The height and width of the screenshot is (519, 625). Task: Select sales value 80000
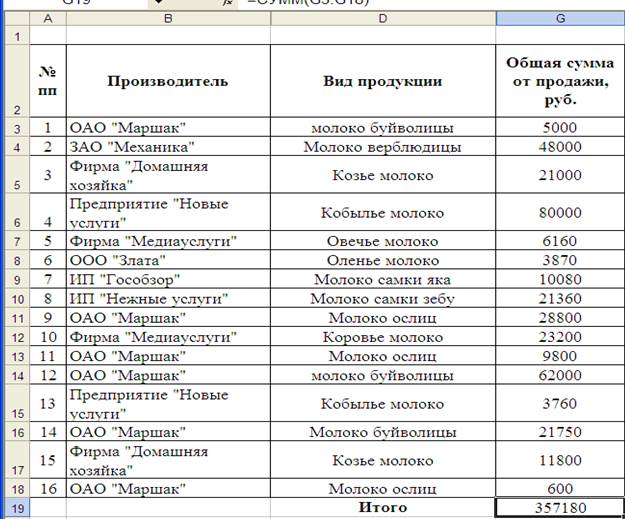click(560, 212)
